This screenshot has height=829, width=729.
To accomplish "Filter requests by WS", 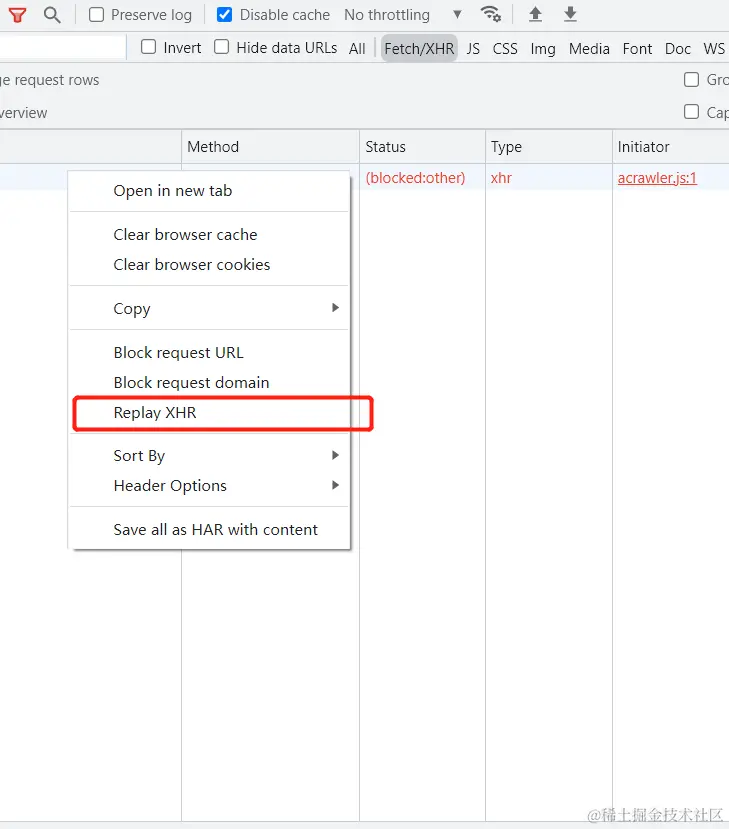I will click(714, 49).
